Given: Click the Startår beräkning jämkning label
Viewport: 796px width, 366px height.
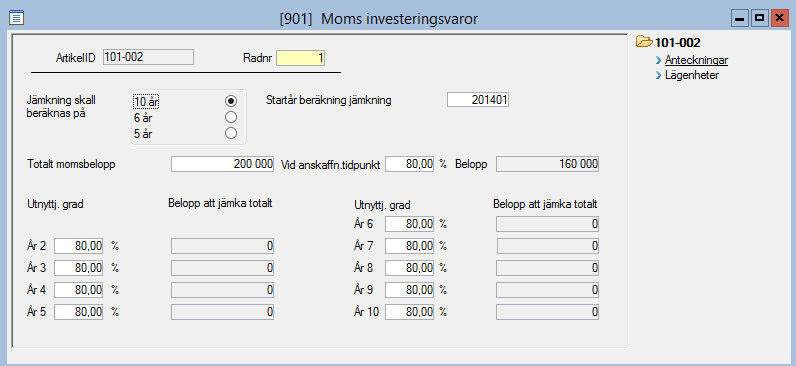Looking at the screenshot, I should pos(328,100).
